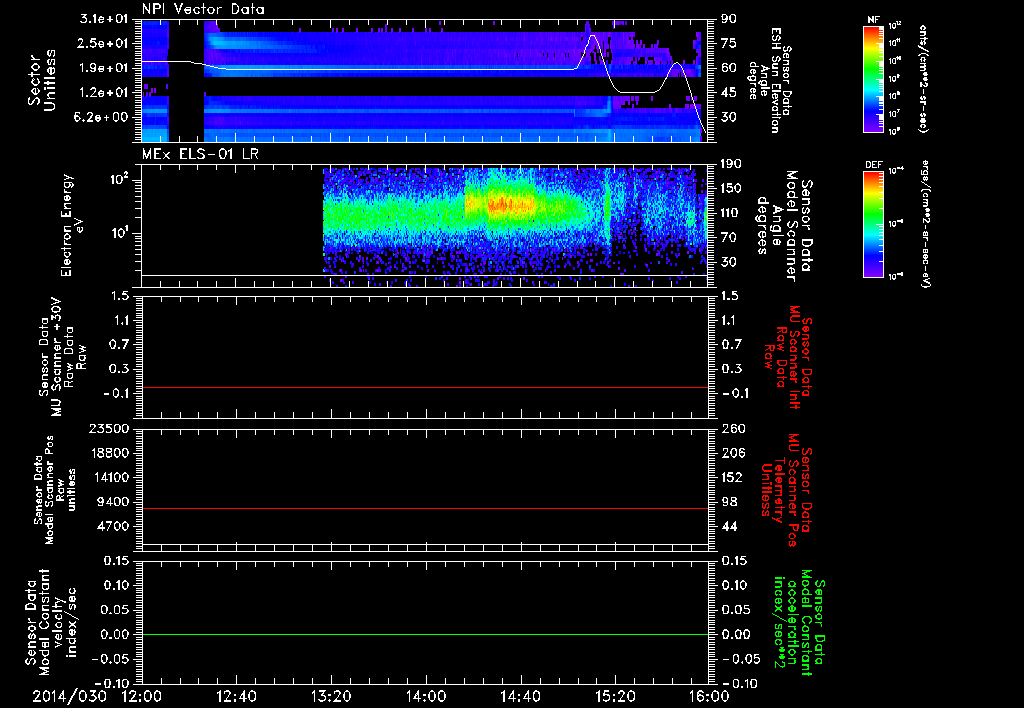Image resolution: width=1024 pixels, height=708 pixels.
Task: Click the Model Scanner Angle degrees label
Action: [x=785, y=226]
